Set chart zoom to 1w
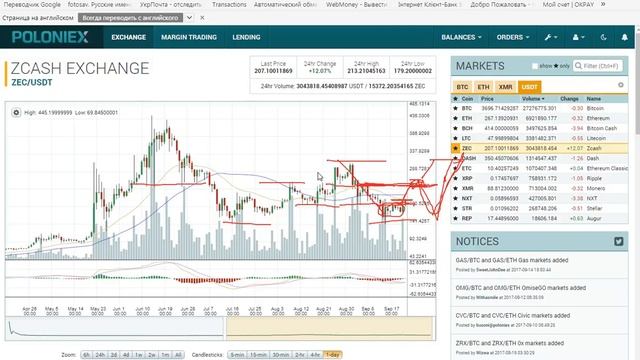 pos(138,355)
